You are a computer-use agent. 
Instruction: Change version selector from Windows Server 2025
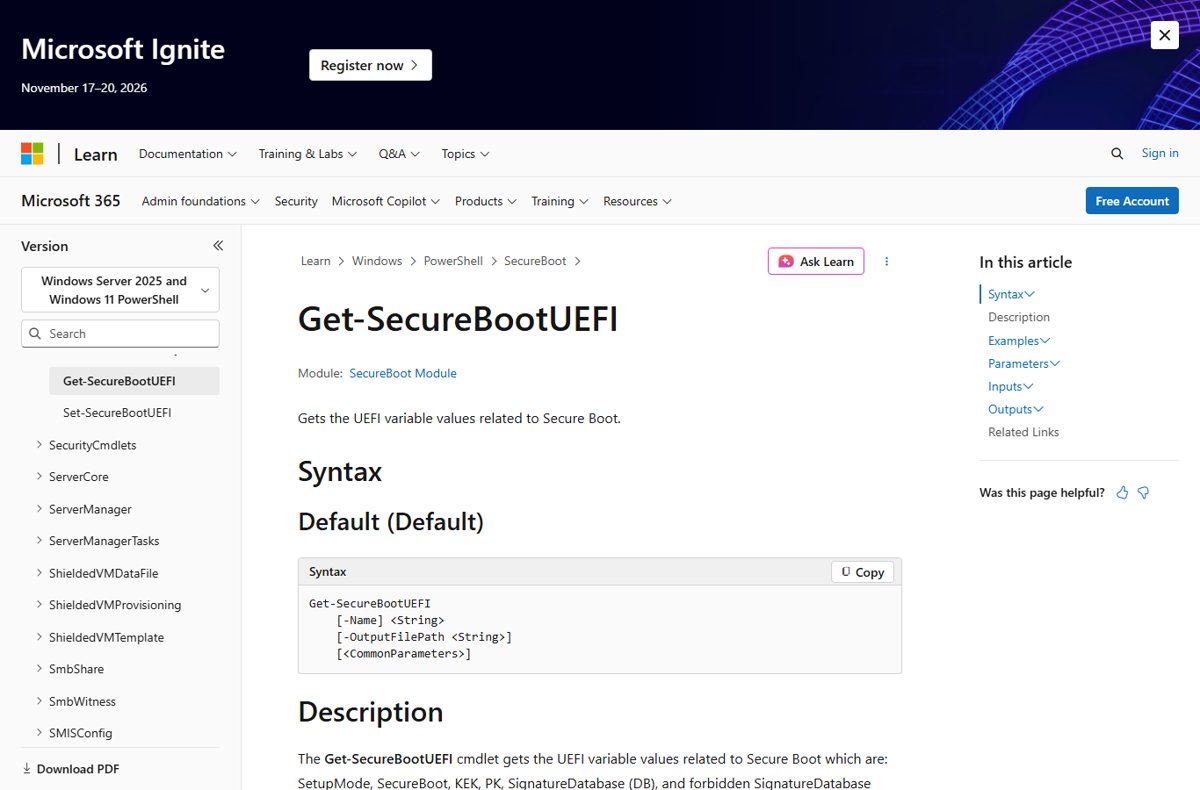point(120,290)
